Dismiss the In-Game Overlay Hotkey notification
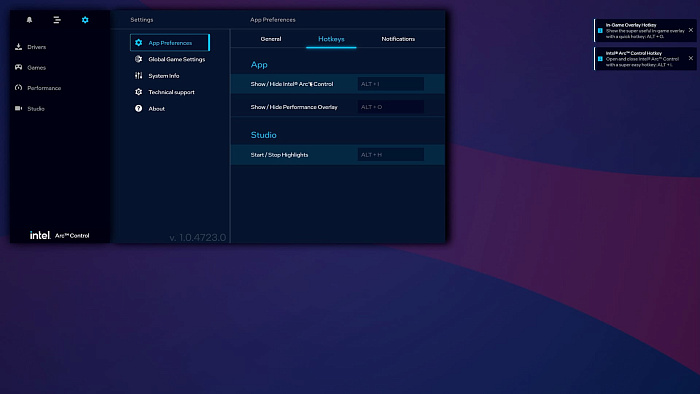This screenshot has width=700, height=394. click(691, 30)
